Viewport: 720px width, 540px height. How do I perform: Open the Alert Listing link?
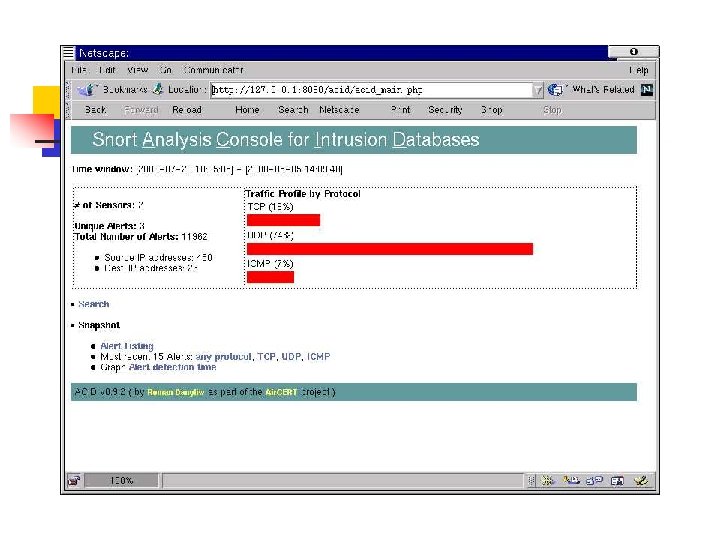[x=127, y=346]
